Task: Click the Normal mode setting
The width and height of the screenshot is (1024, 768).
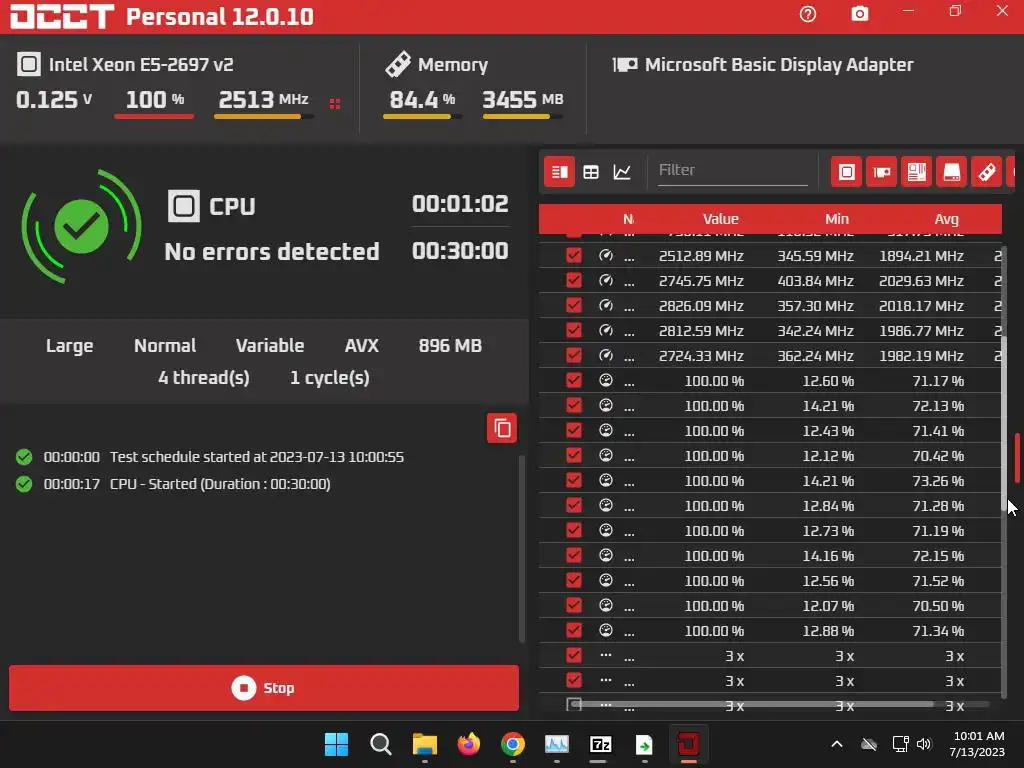Action: [165, 345]
